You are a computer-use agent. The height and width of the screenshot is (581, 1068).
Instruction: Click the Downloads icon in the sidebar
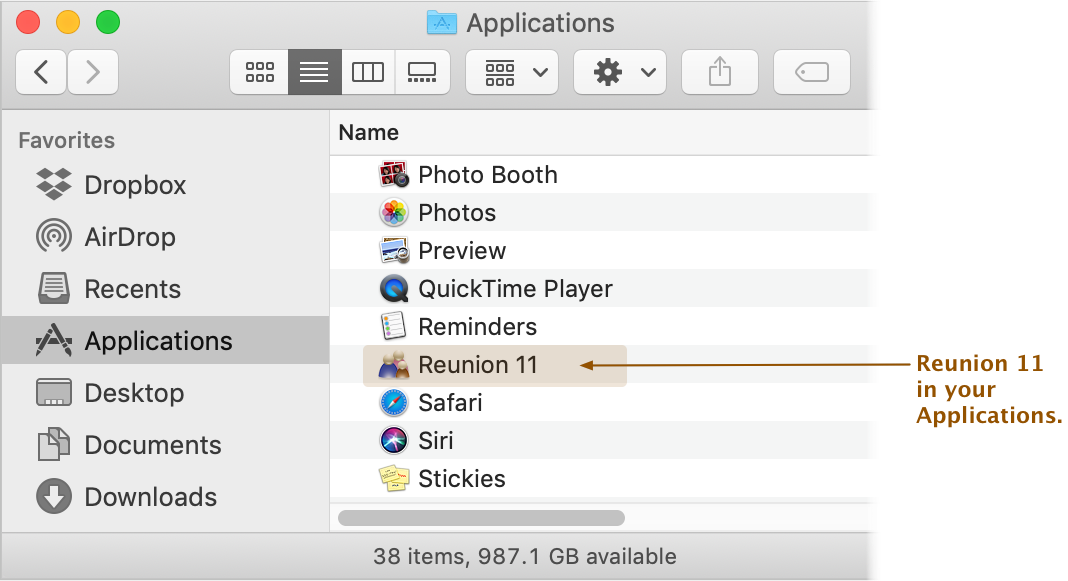[x=54, y=496]
